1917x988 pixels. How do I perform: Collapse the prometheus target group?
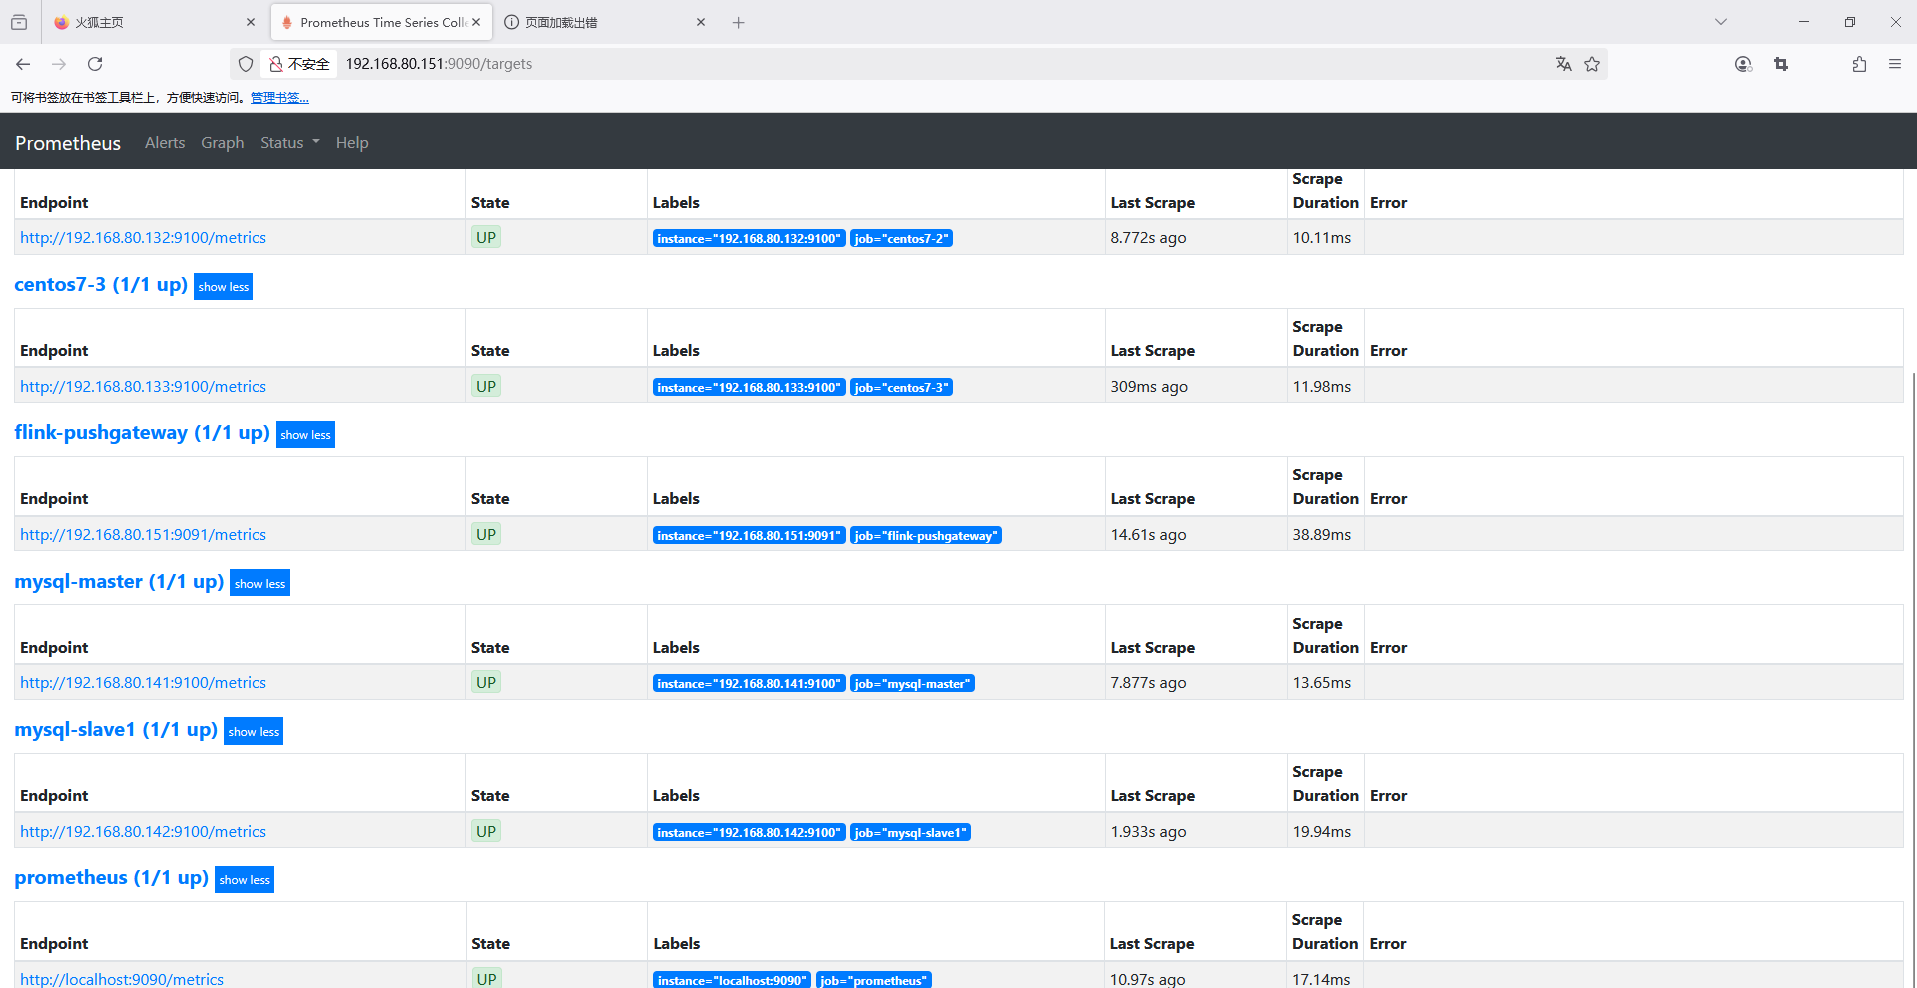[245, 880]
